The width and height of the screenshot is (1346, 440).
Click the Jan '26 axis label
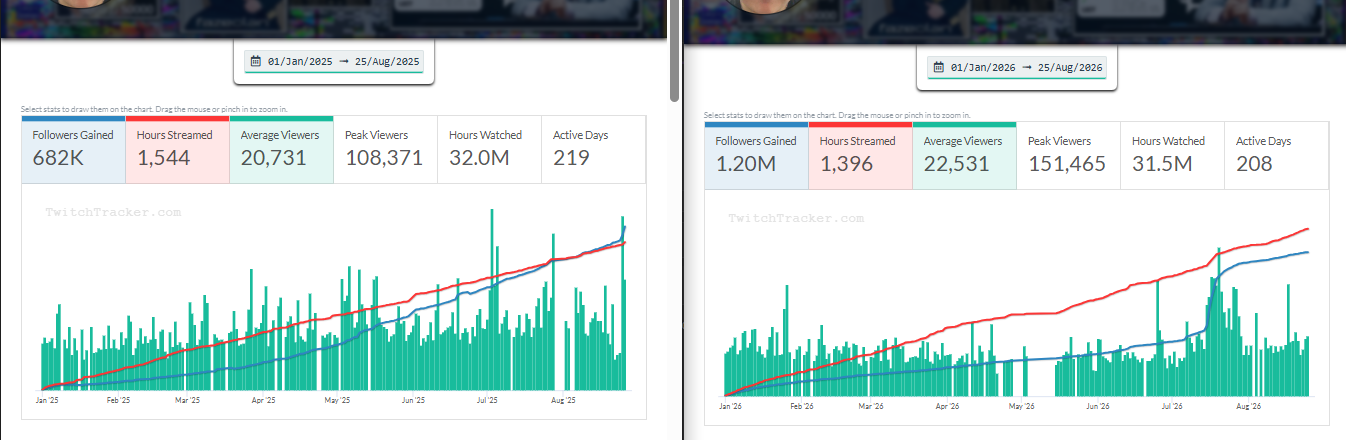point(731,407)
